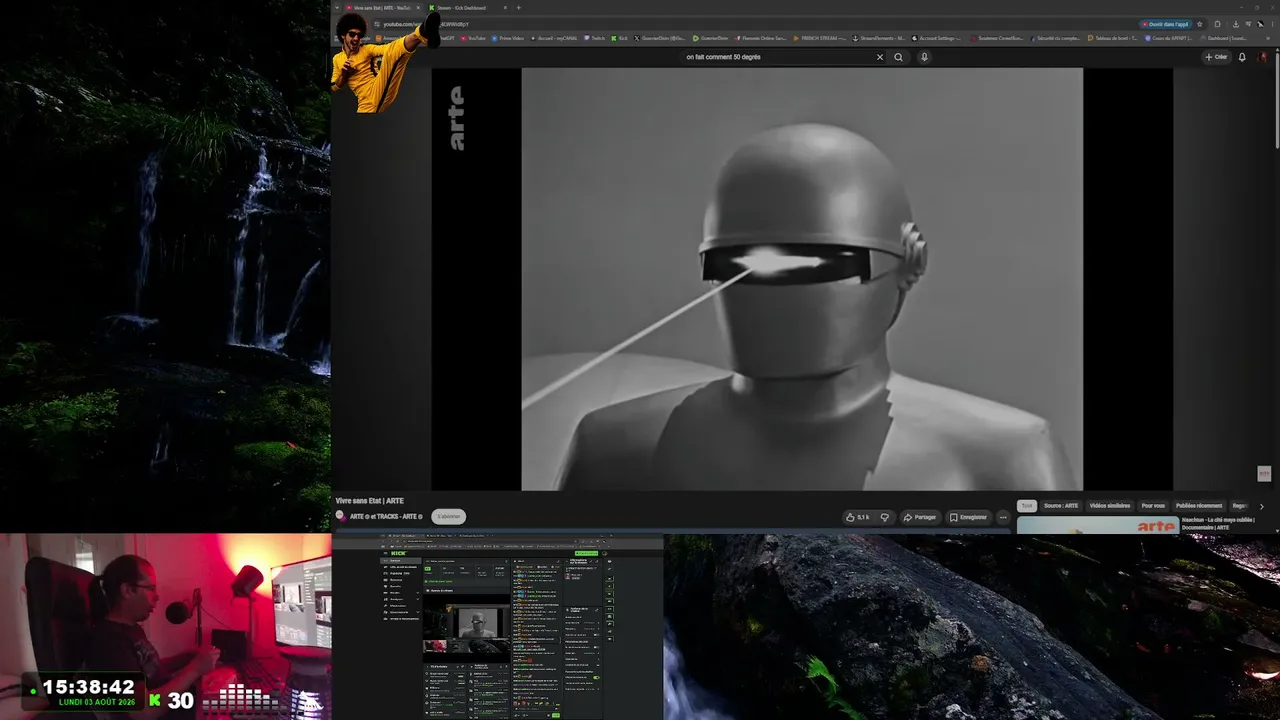The image size is (1280, 720).
Task: Click the Ouvrir dans l'app button
Action: pyautogui.click(x=1165, y=24)
